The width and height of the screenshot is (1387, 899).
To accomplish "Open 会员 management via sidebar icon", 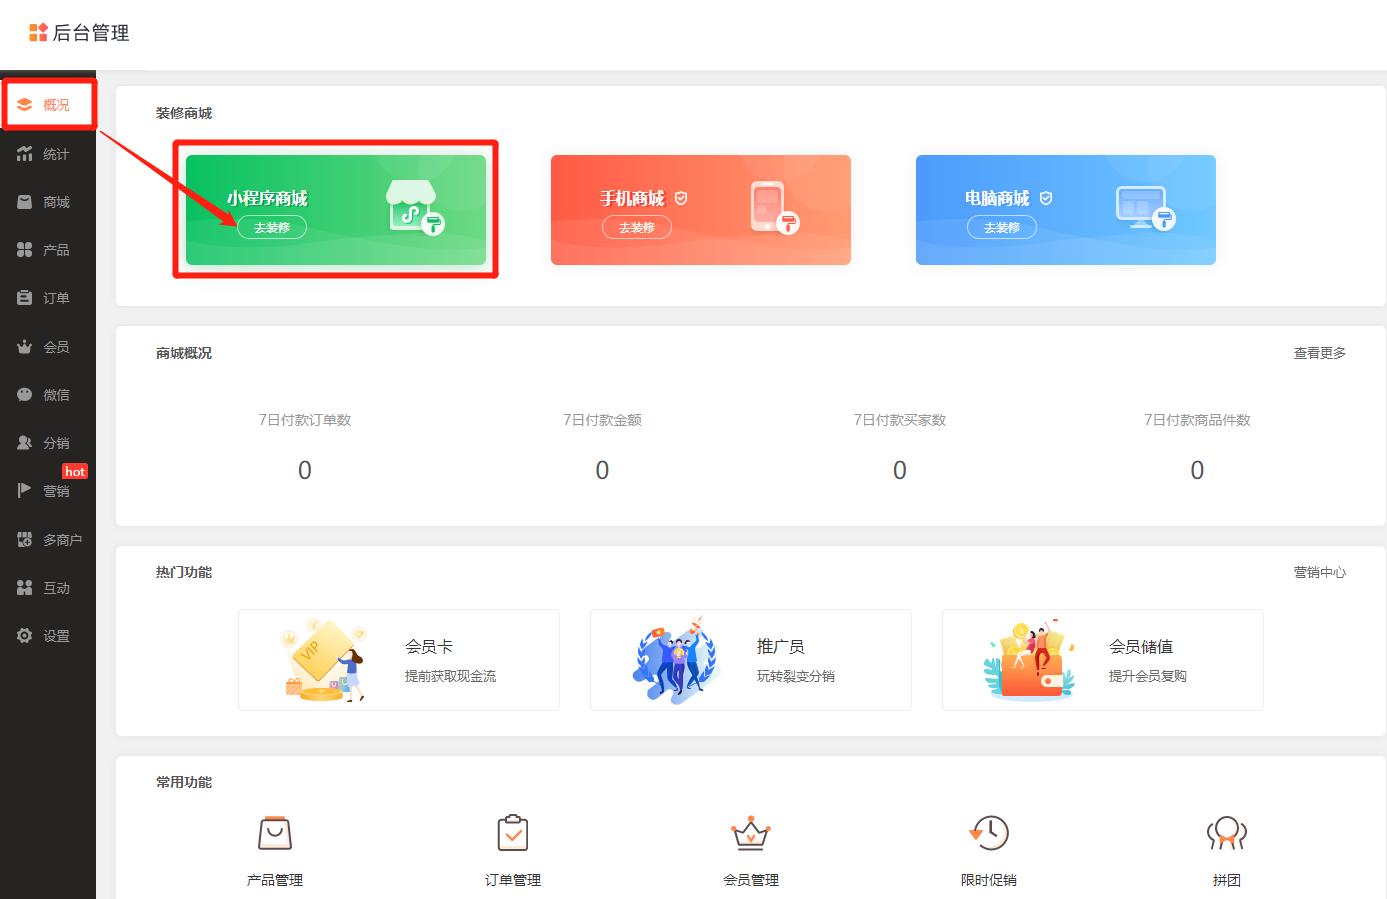I will click(25, 346).
